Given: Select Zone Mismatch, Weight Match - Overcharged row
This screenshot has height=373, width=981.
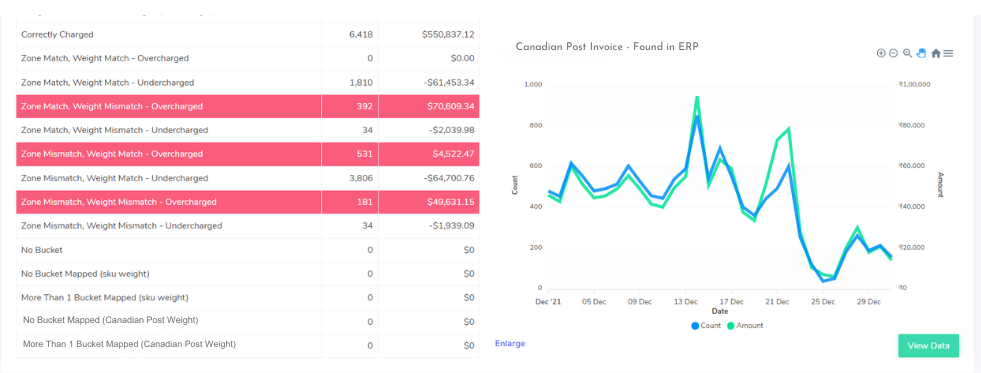Looking at the screenshot, I should 248,154.
